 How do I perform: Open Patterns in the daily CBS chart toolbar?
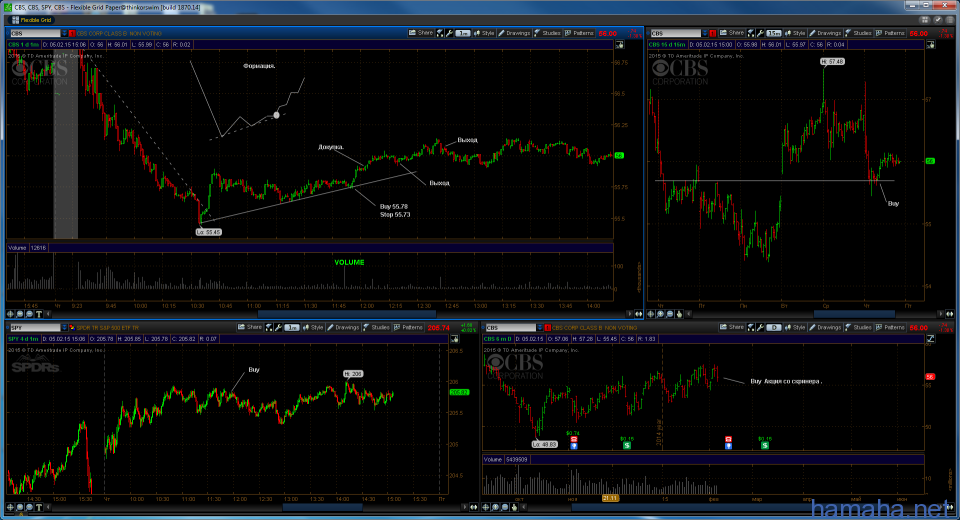[890, 328]
